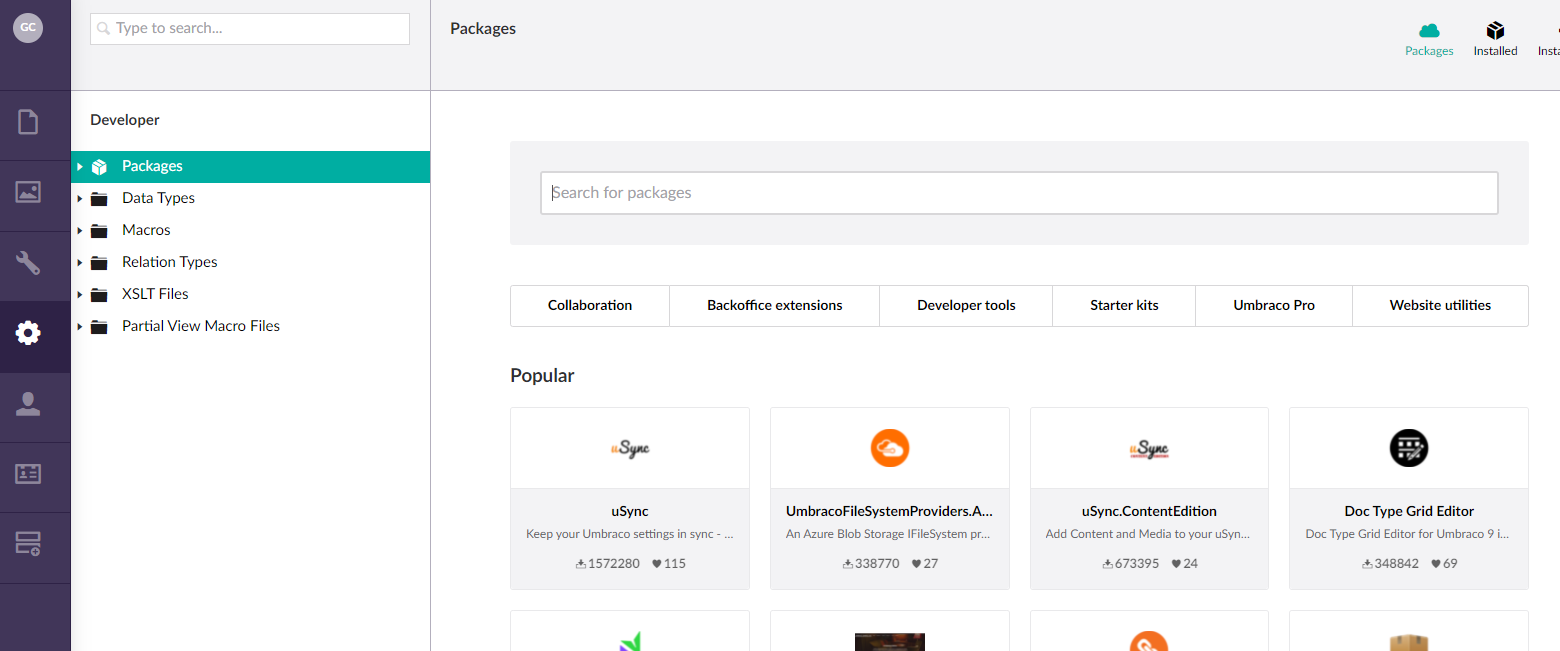
Task: Click the download icon on uSync.ContentEdition card
Action: (1108, 564)
